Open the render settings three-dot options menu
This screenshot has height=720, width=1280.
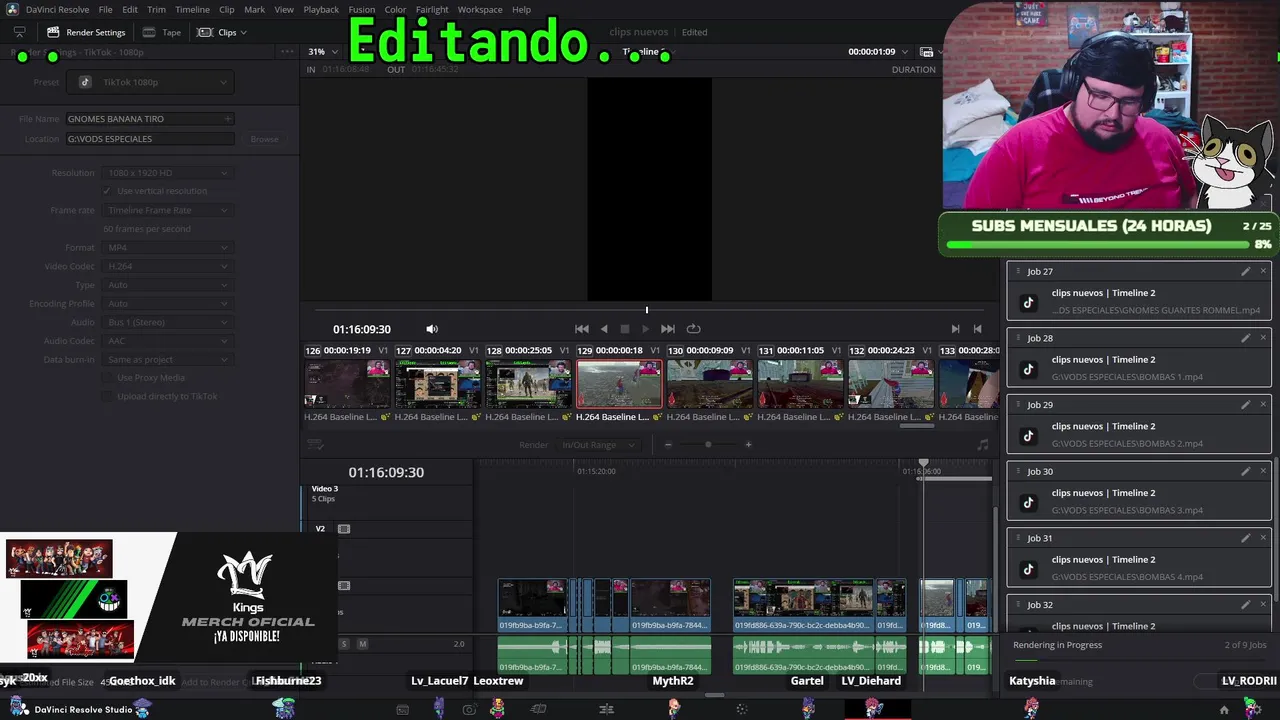[288, 52]
